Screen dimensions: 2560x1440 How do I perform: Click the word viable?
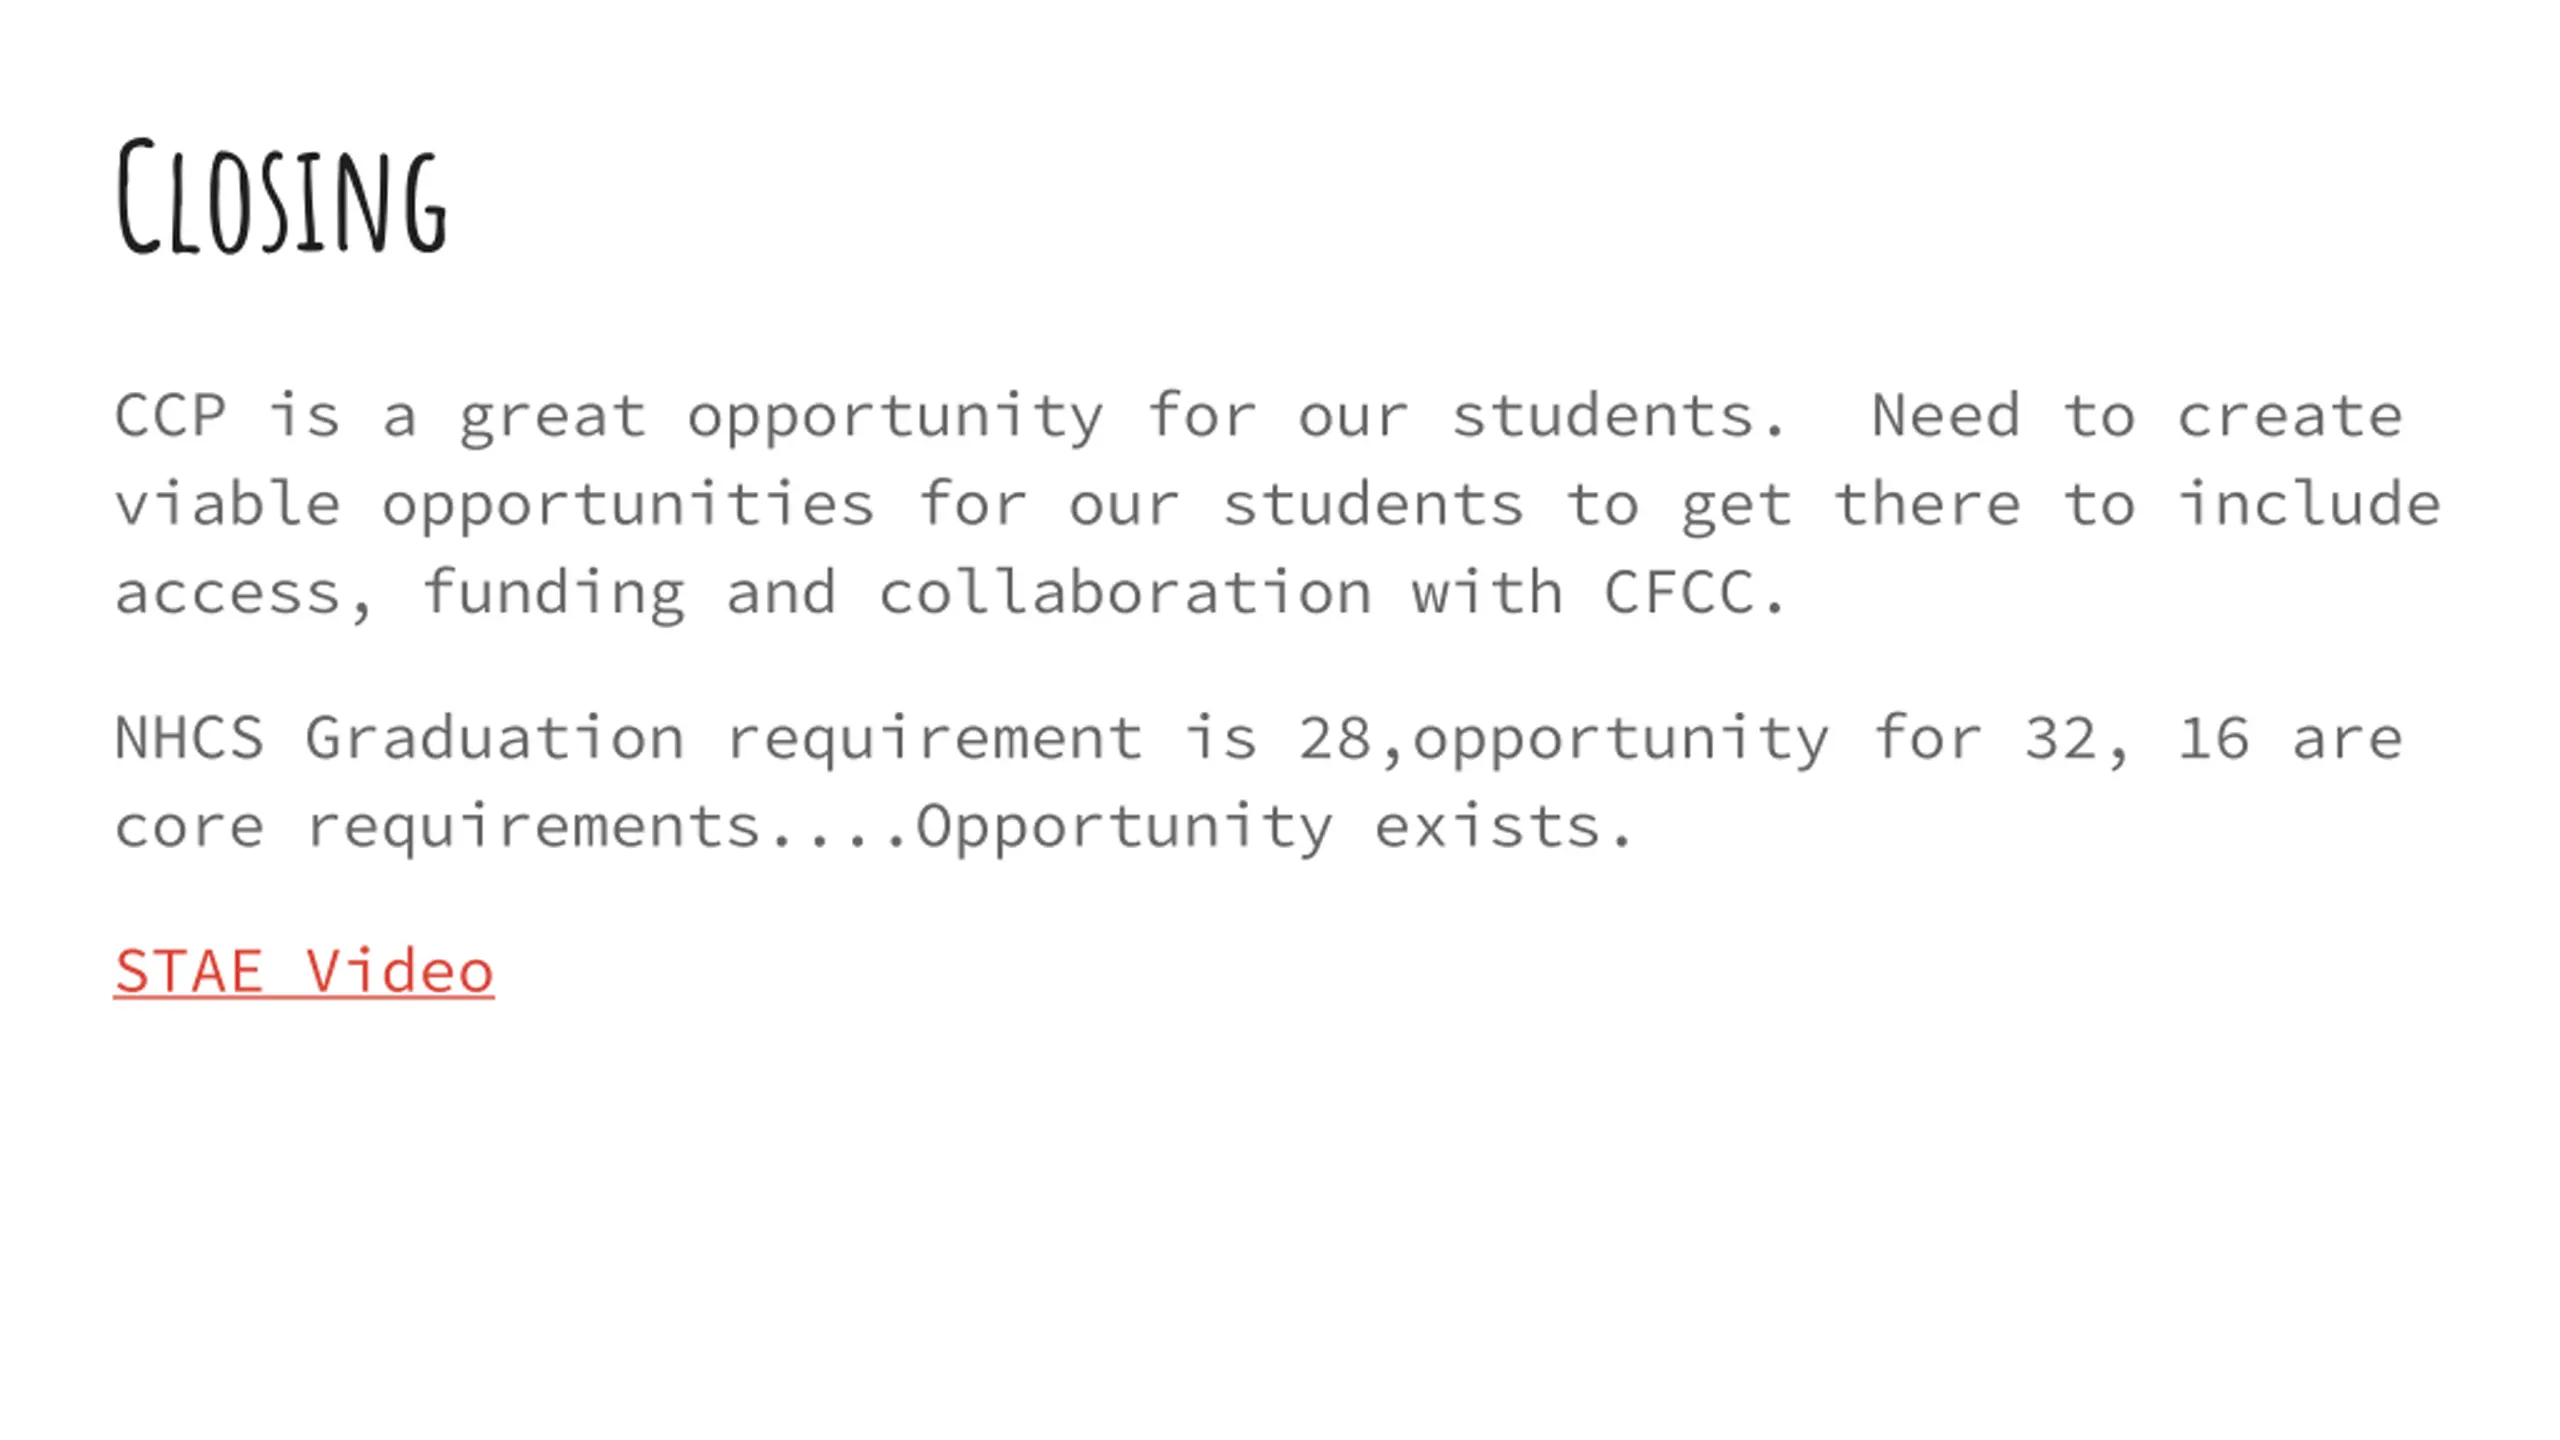pos(228,503)
